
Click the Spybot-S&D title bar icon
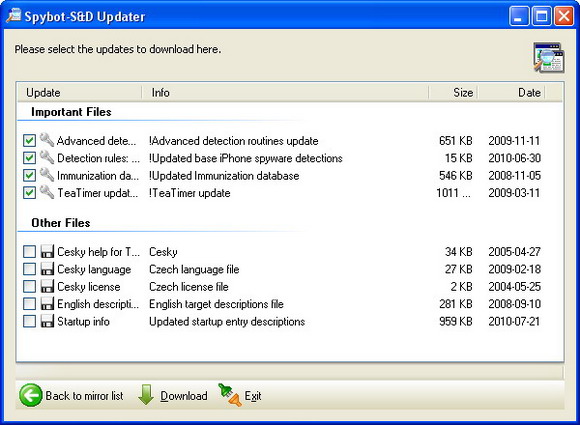[x=13, y=16]
